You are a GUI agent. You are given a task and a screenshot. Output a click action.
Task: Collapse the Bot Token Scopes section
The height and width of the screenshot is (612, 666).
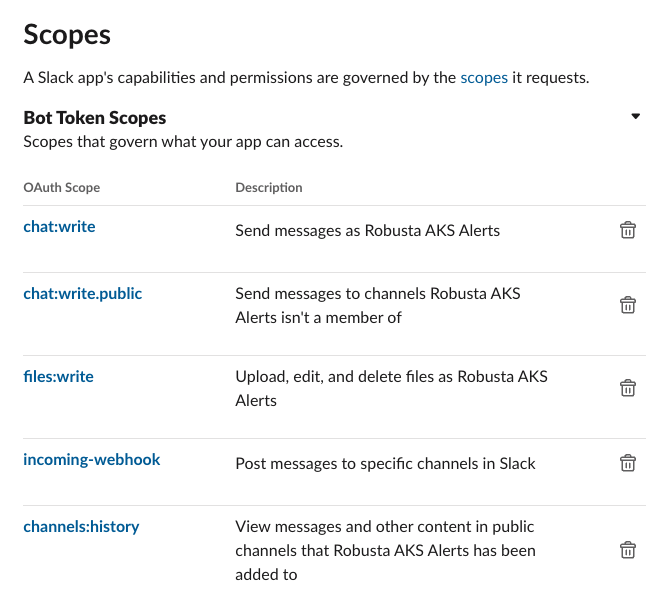pos(635,117)
